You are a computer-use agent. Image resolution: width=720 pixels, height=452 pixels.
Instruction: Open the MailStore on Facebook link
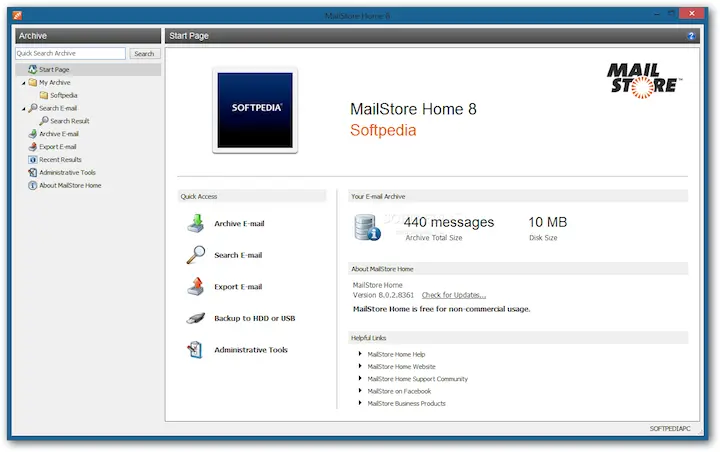[399, 391]
